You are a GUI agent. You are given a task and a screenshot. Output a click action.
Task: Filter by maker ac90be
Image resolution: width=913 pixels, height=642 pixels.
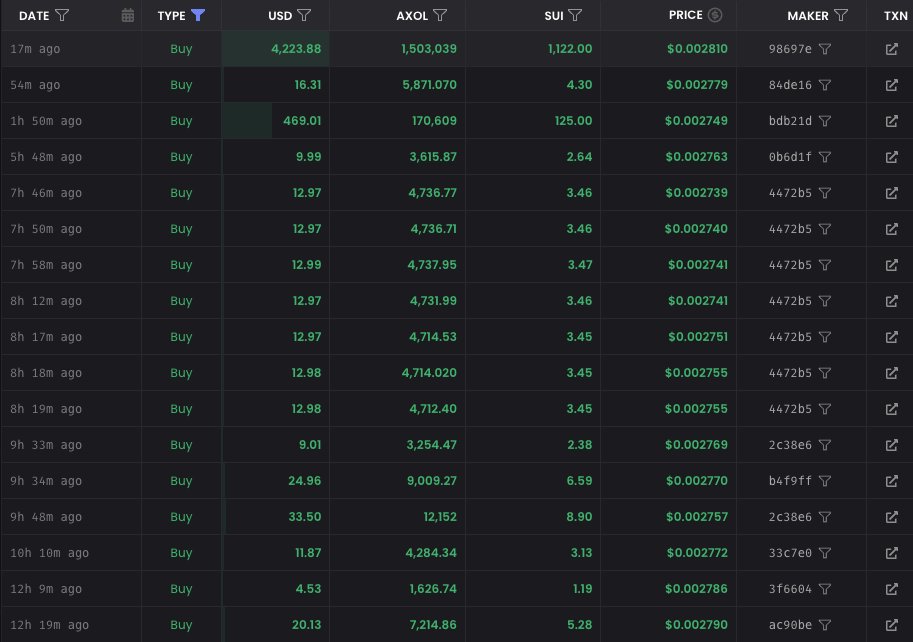824,625
